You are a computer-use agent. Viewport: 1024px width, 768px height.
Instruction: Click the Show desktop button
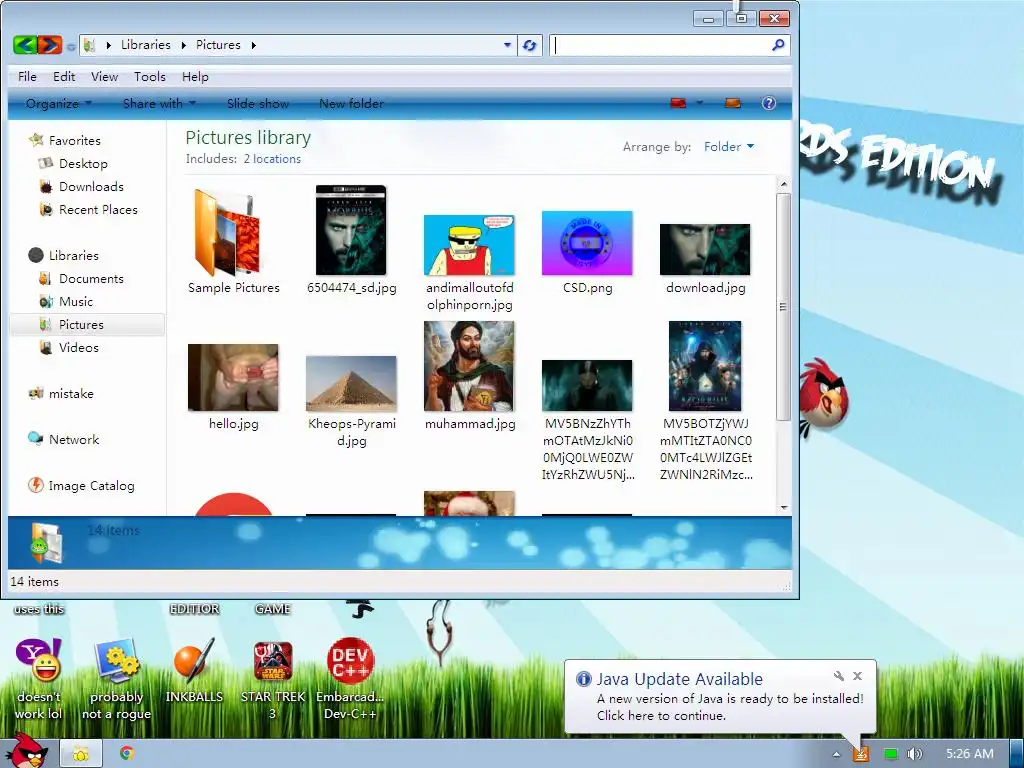click(1017, 754)
